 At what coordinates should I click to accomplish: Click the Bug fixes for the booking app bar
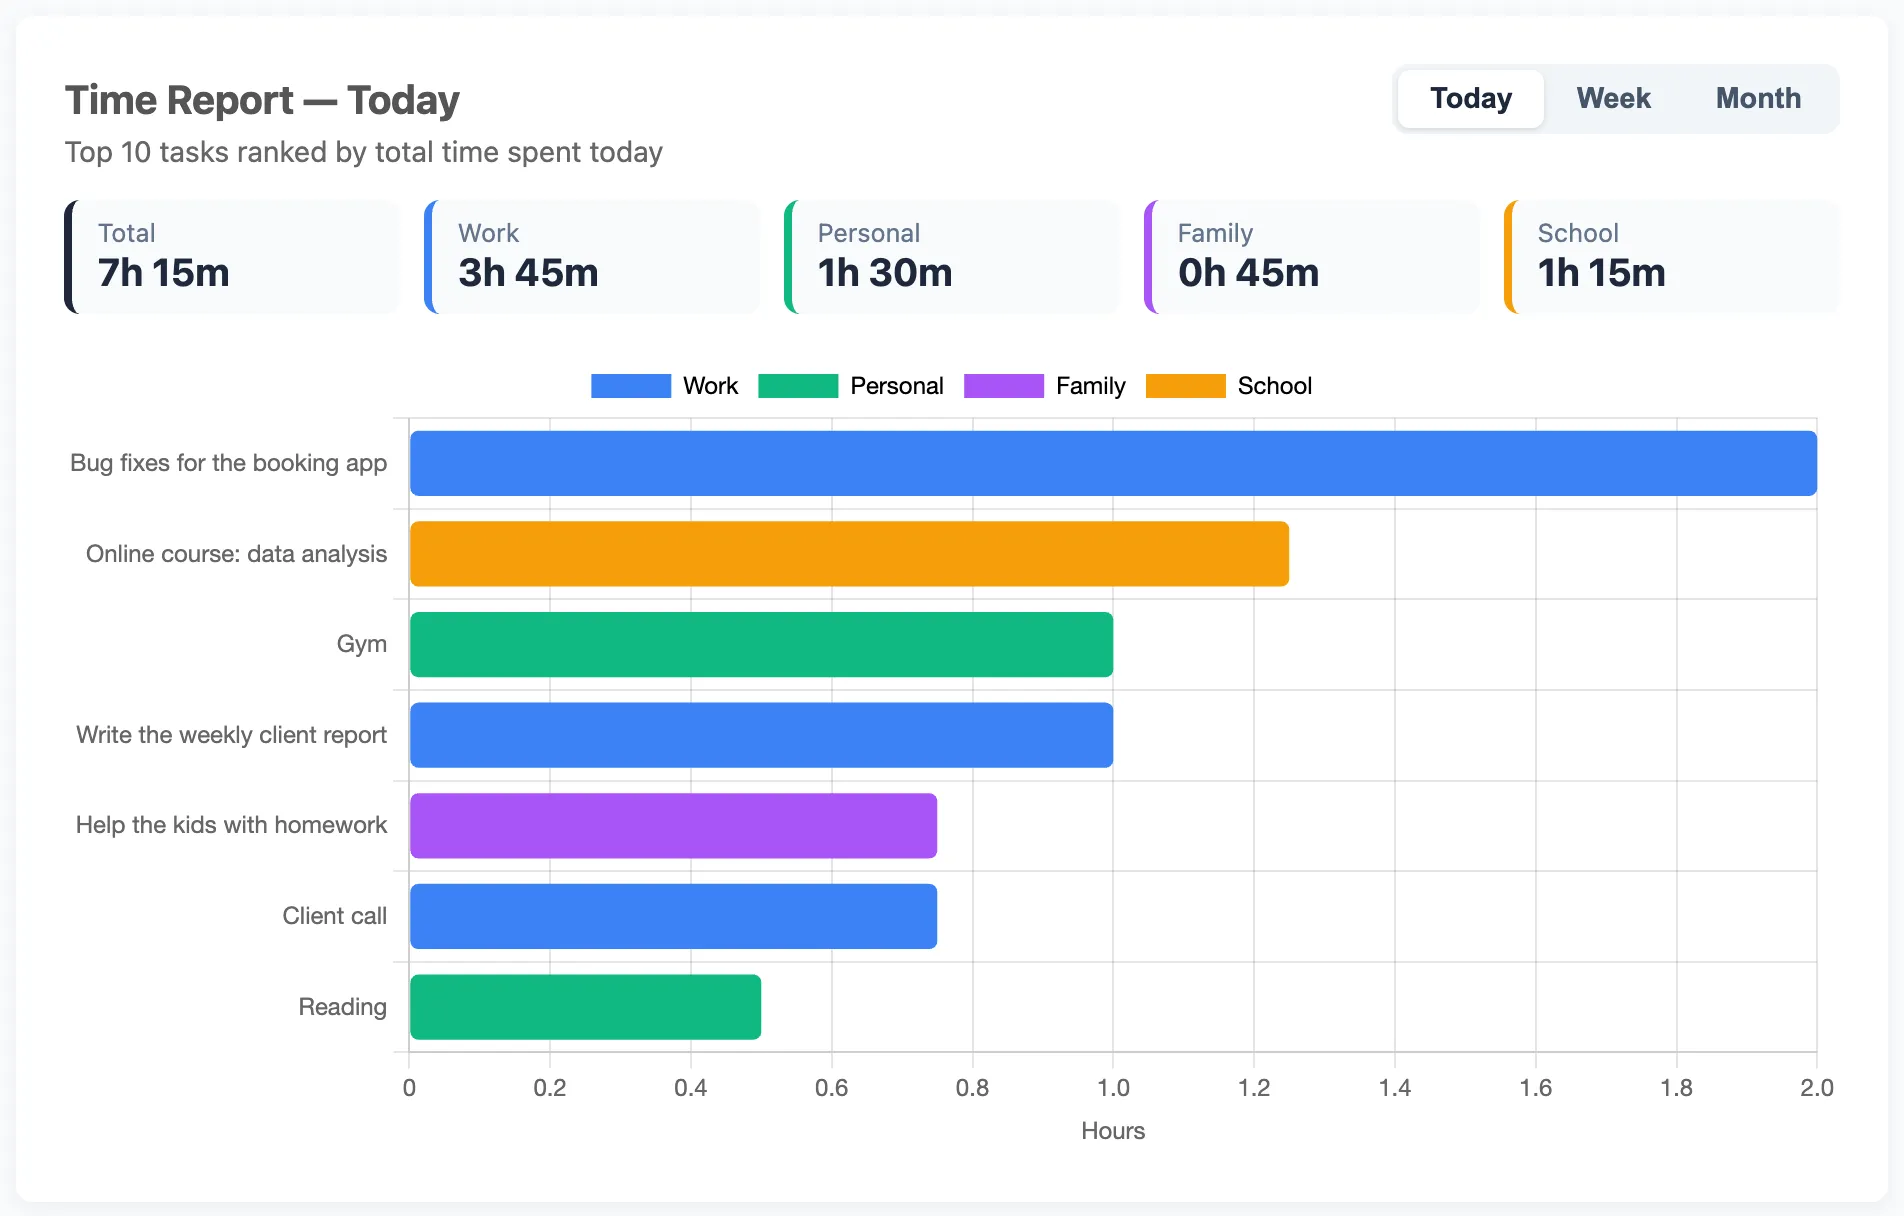click(x=1113, y=463)
